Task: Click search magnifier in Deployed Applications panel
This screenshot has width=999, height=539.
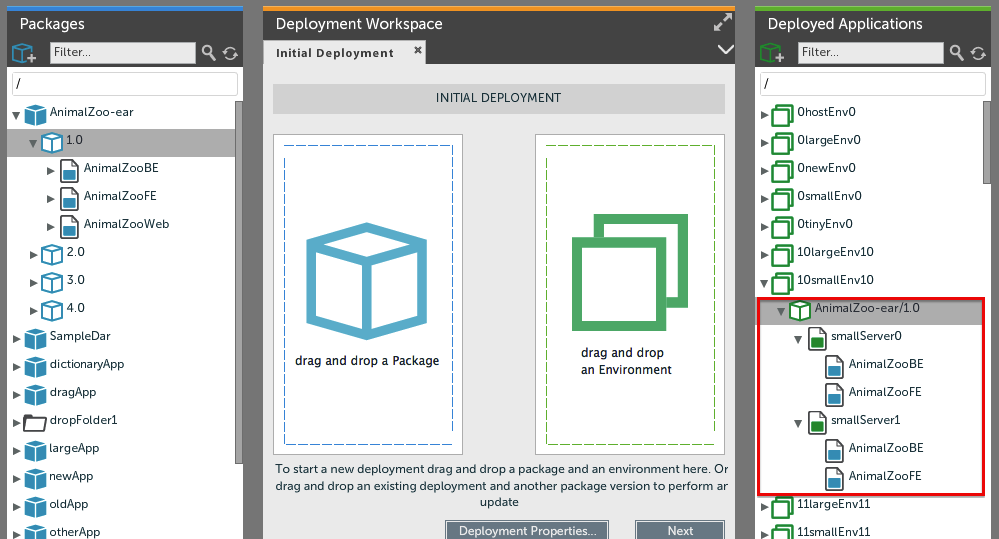Action: pos(957,53)
